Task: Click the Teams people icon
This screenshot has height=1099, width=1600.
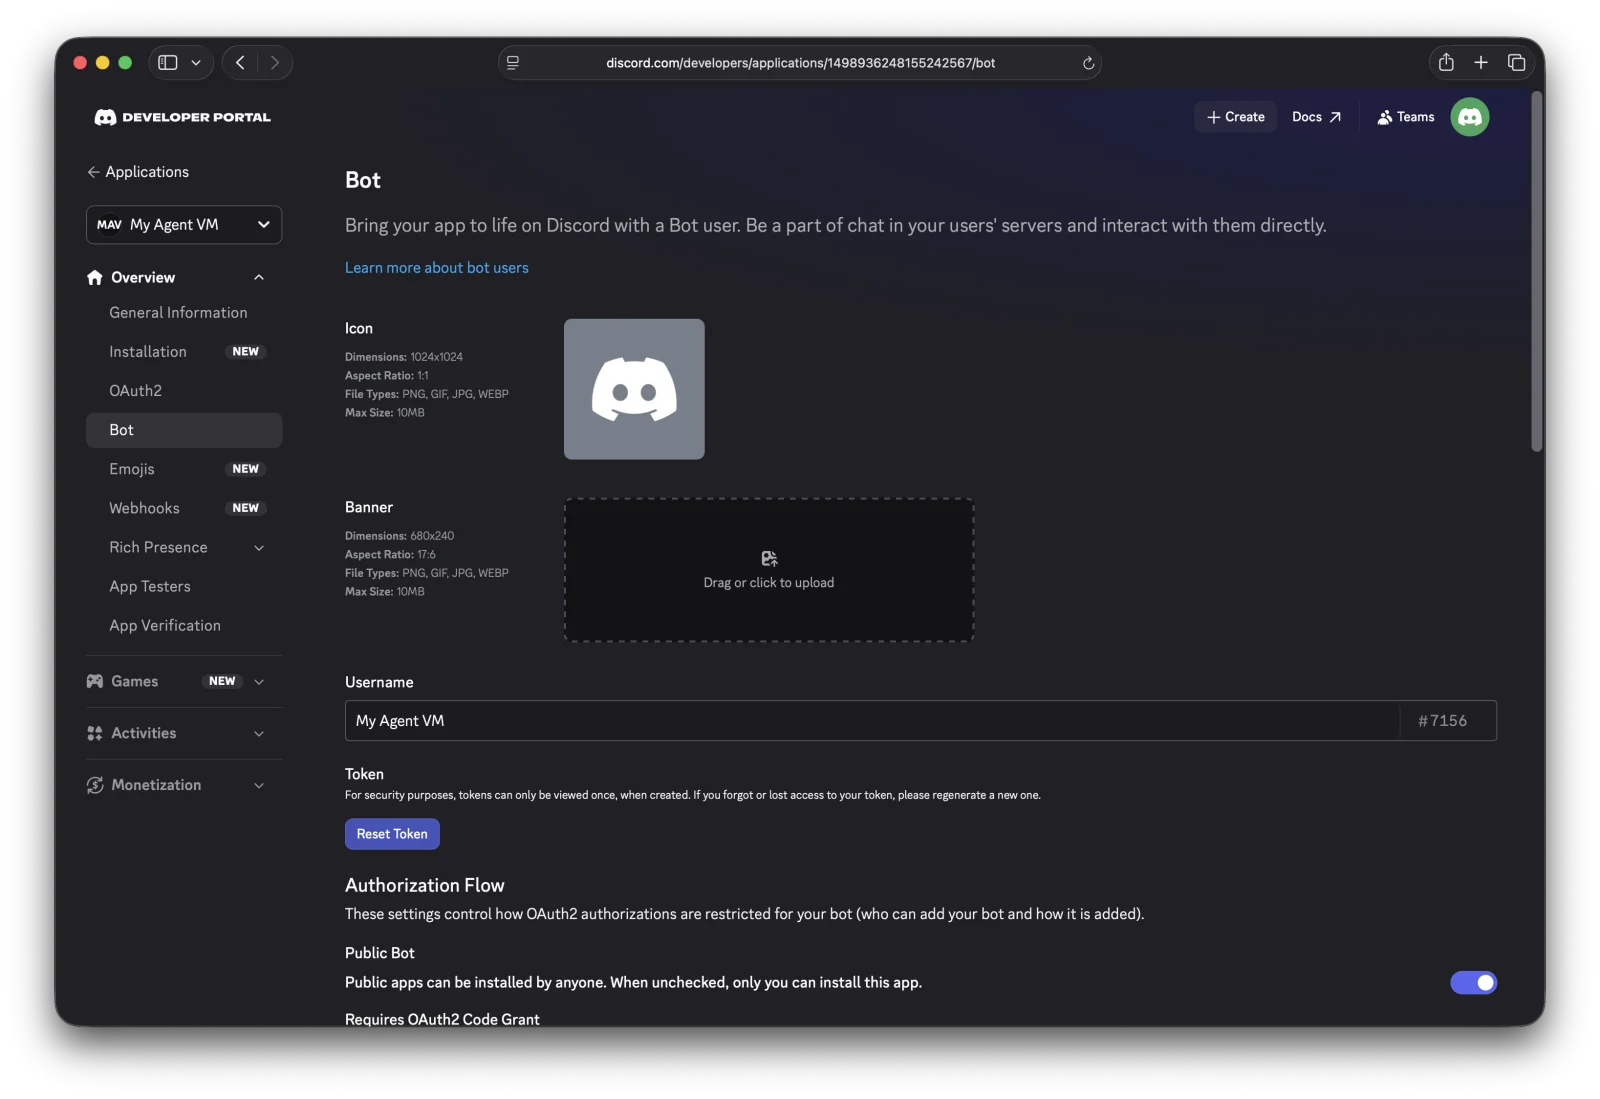Action: (x=1385, y=117)
